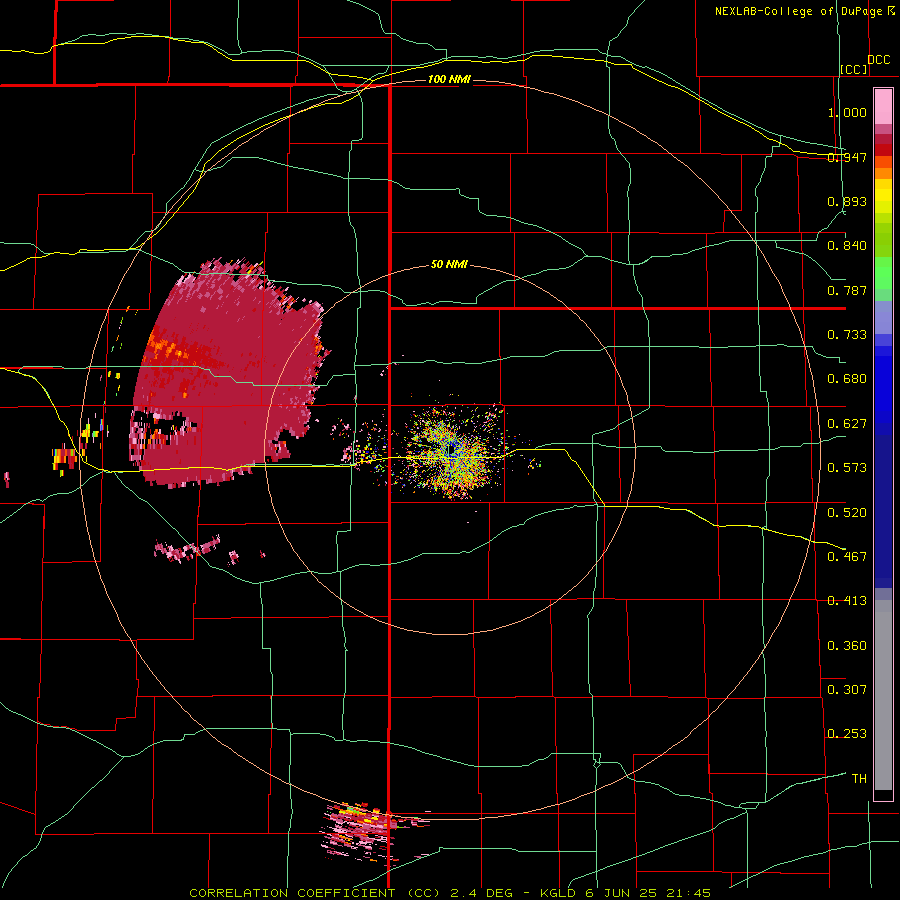Screen dimensions: 900x900
Task: Pick the light pink swatch on color bar
Action: coord(883,107)
